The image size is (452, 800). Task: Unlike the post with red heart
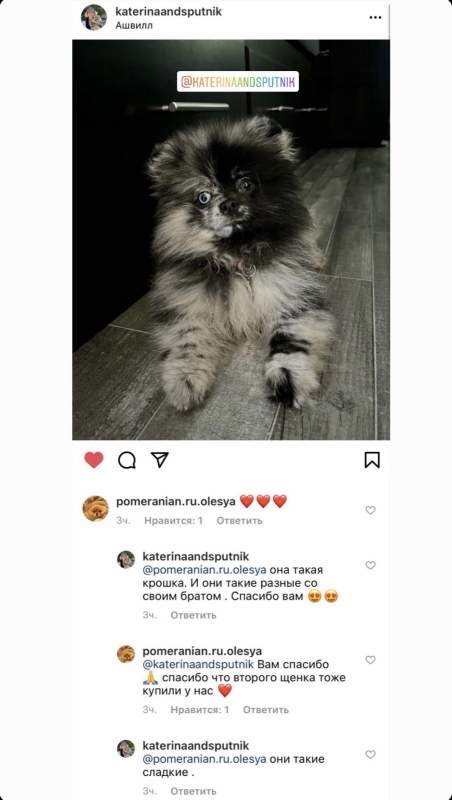point(94,460)
